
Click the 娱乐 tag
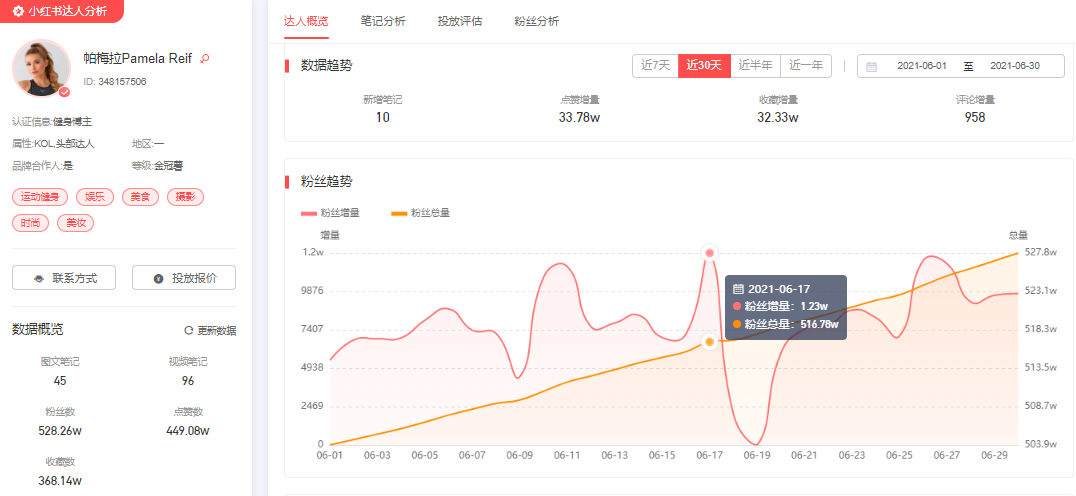[x=95, y=198]
